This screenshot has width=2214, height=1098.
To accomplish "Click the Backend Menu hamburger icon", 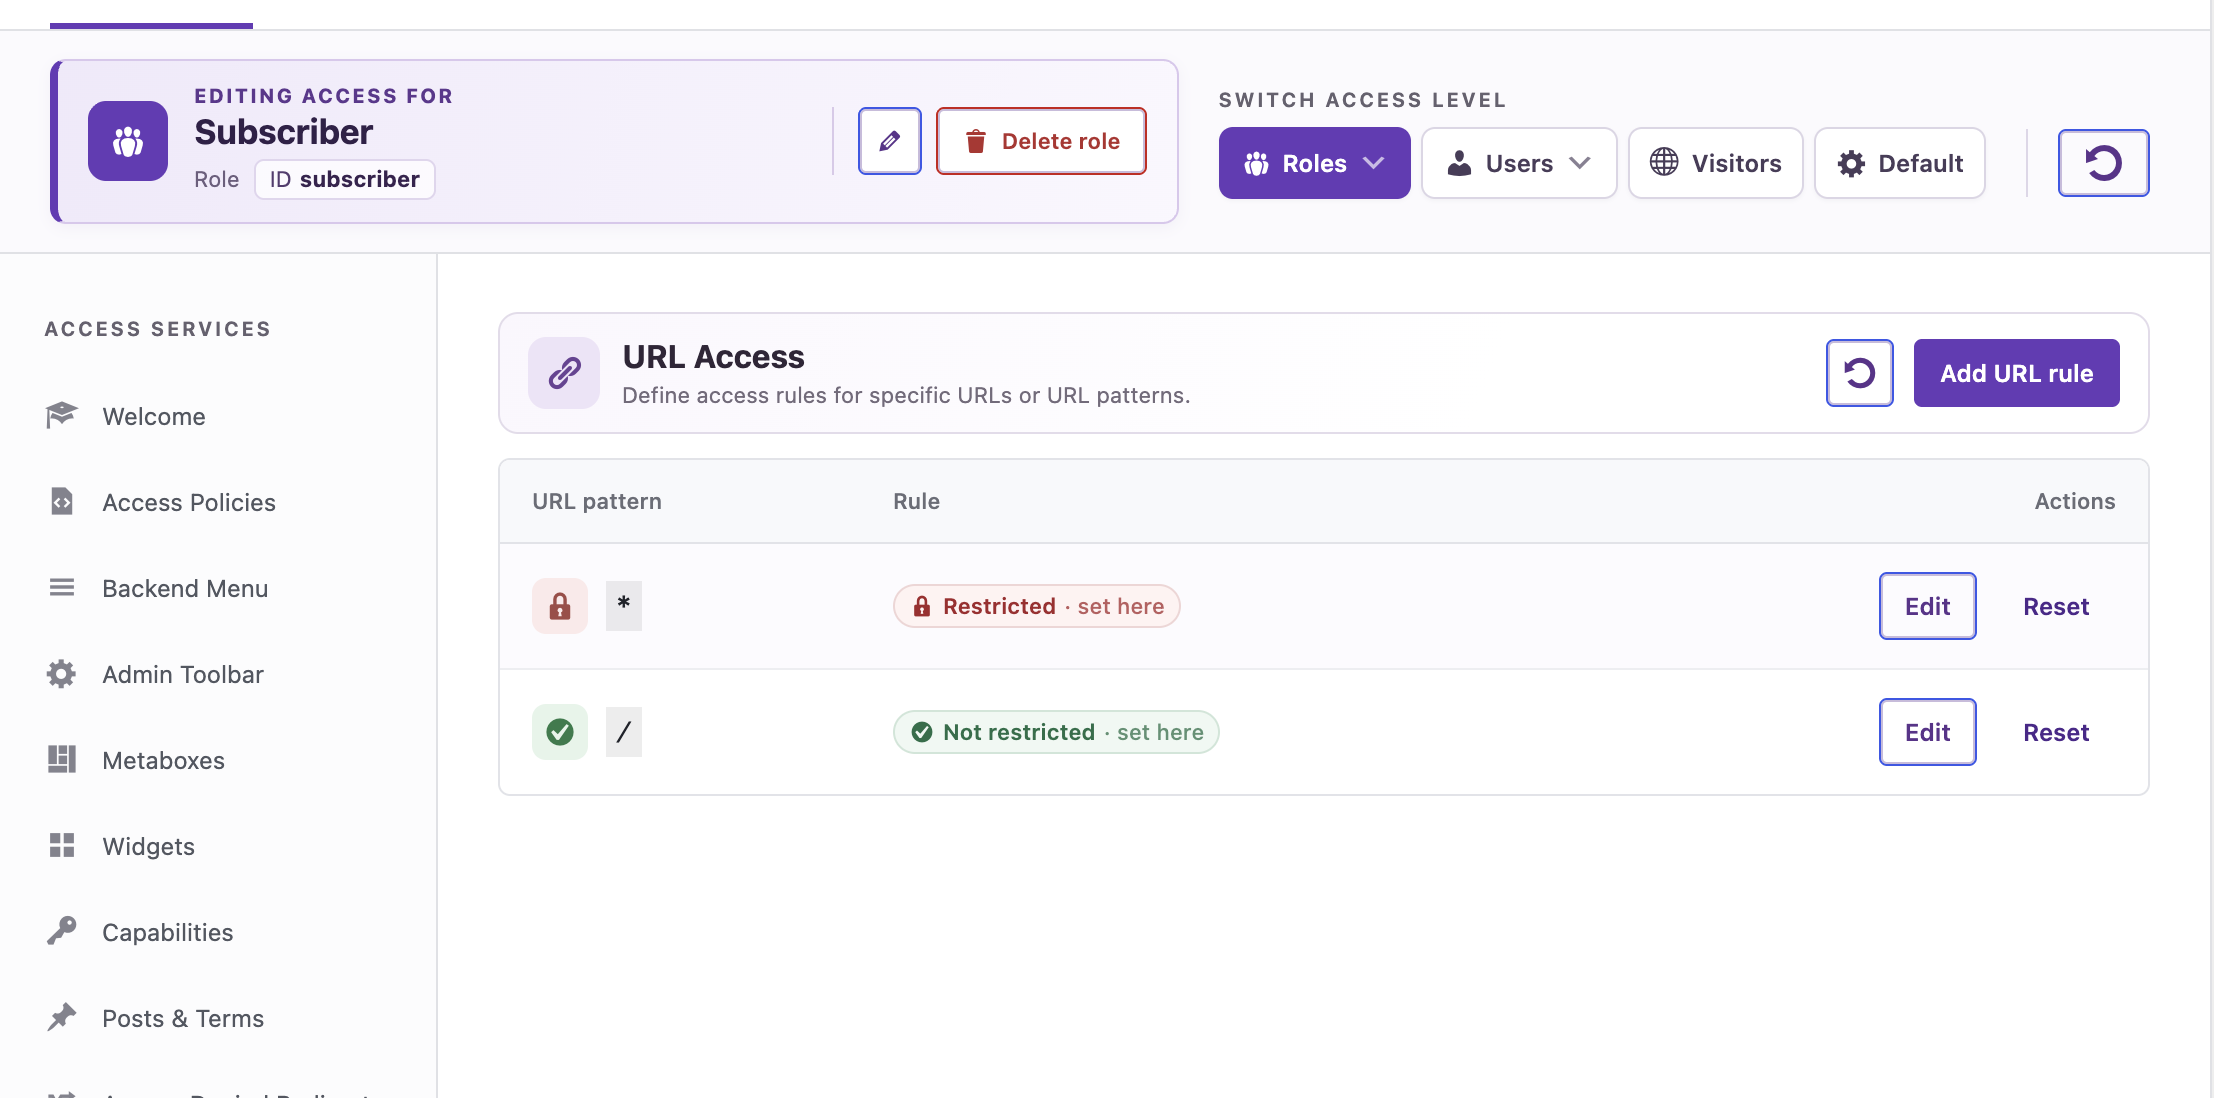I will 62,587.
